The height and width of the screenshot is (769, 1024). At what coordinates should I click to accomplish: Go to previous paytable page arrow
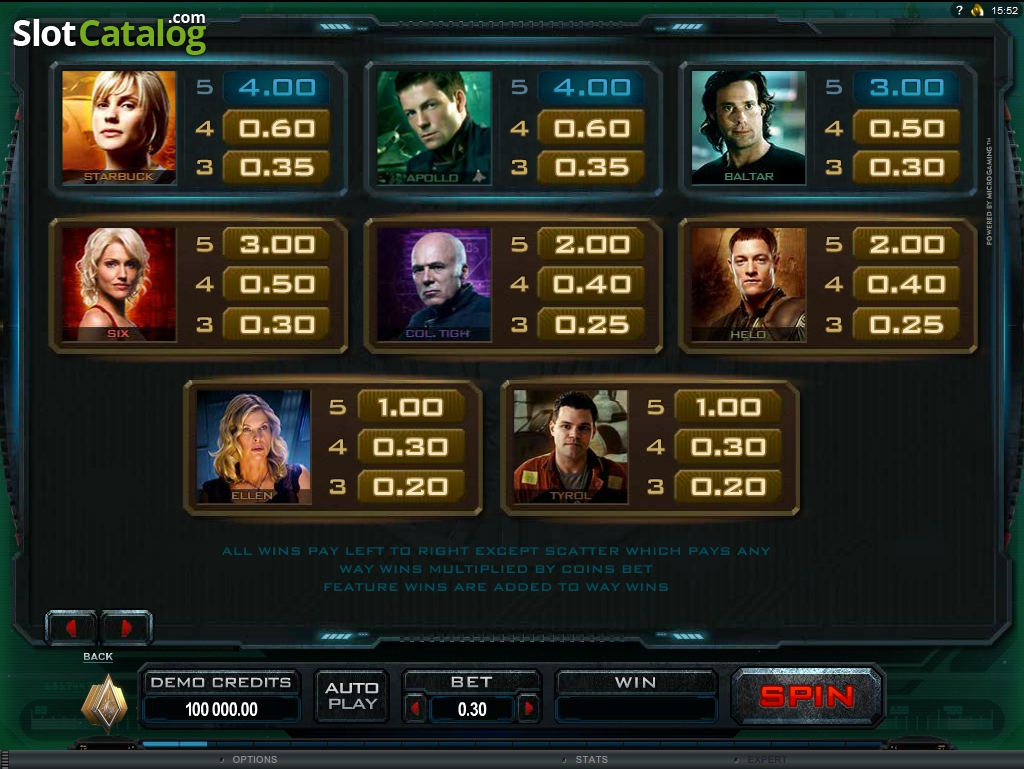point(71,628)
